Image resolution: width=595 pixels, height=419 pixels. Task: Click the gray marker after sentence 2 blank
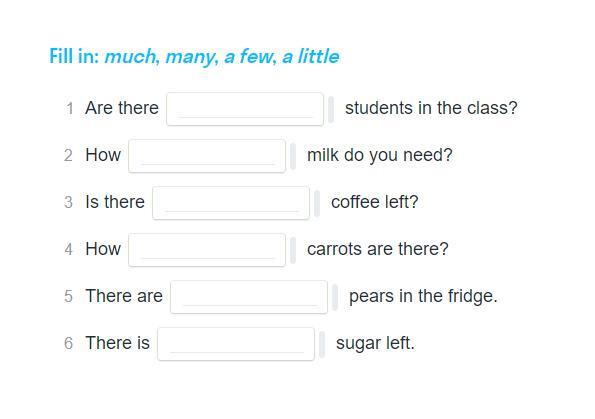click(293, 156)
